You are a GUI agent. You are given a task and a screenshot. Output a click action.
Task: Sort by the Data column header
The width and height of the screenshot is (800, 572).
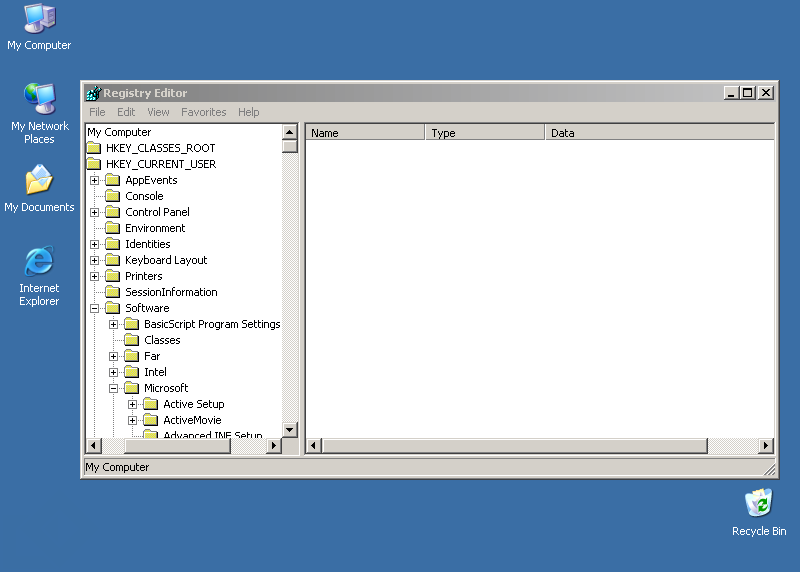point(659,133)
